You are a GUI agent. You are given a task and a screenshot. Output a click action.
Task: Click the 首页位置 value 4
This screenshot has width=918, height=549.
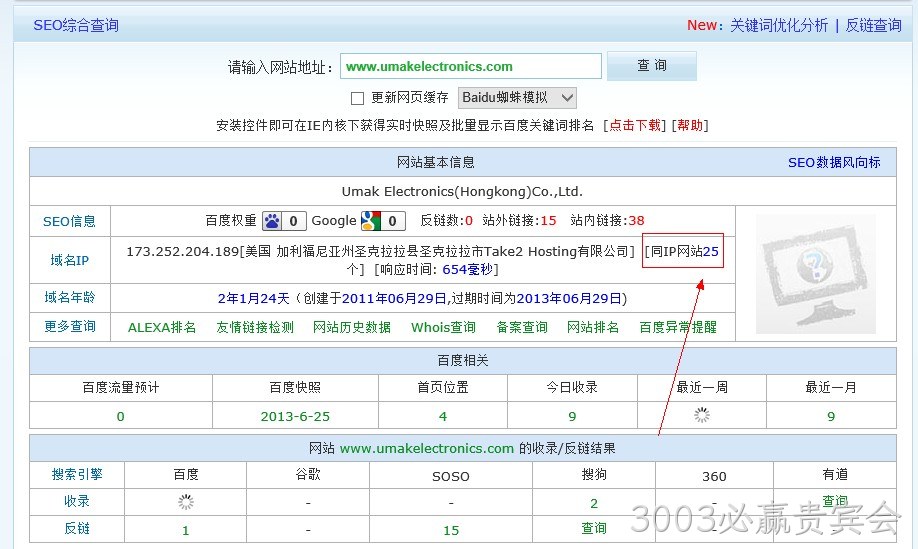(x=443, y=416)
